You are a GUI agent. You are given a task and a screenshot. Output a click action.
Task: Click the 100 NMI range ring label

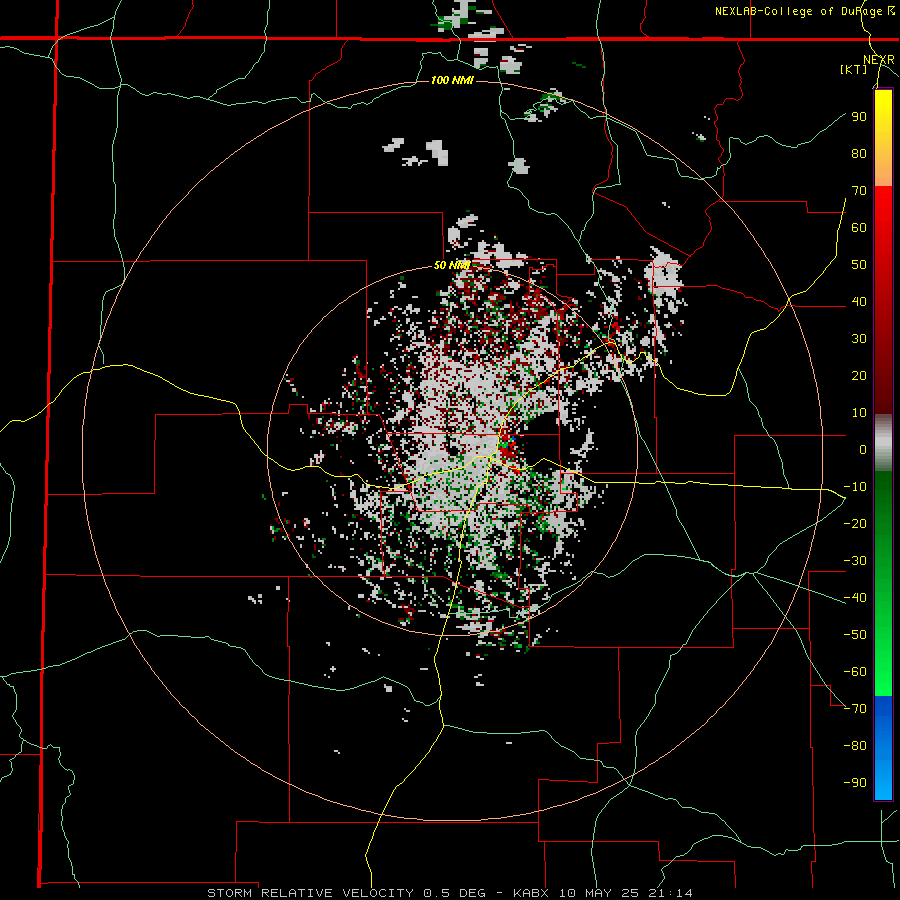[x=452, y=80]
